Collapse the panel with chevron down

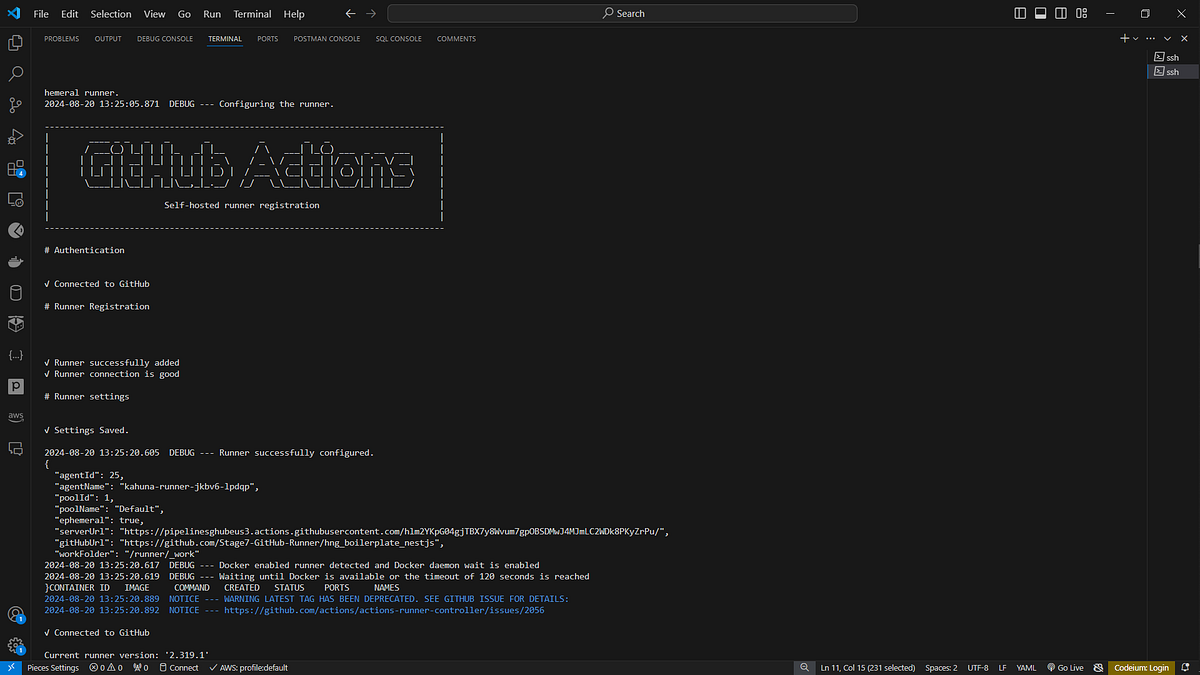click(1167, 39)
